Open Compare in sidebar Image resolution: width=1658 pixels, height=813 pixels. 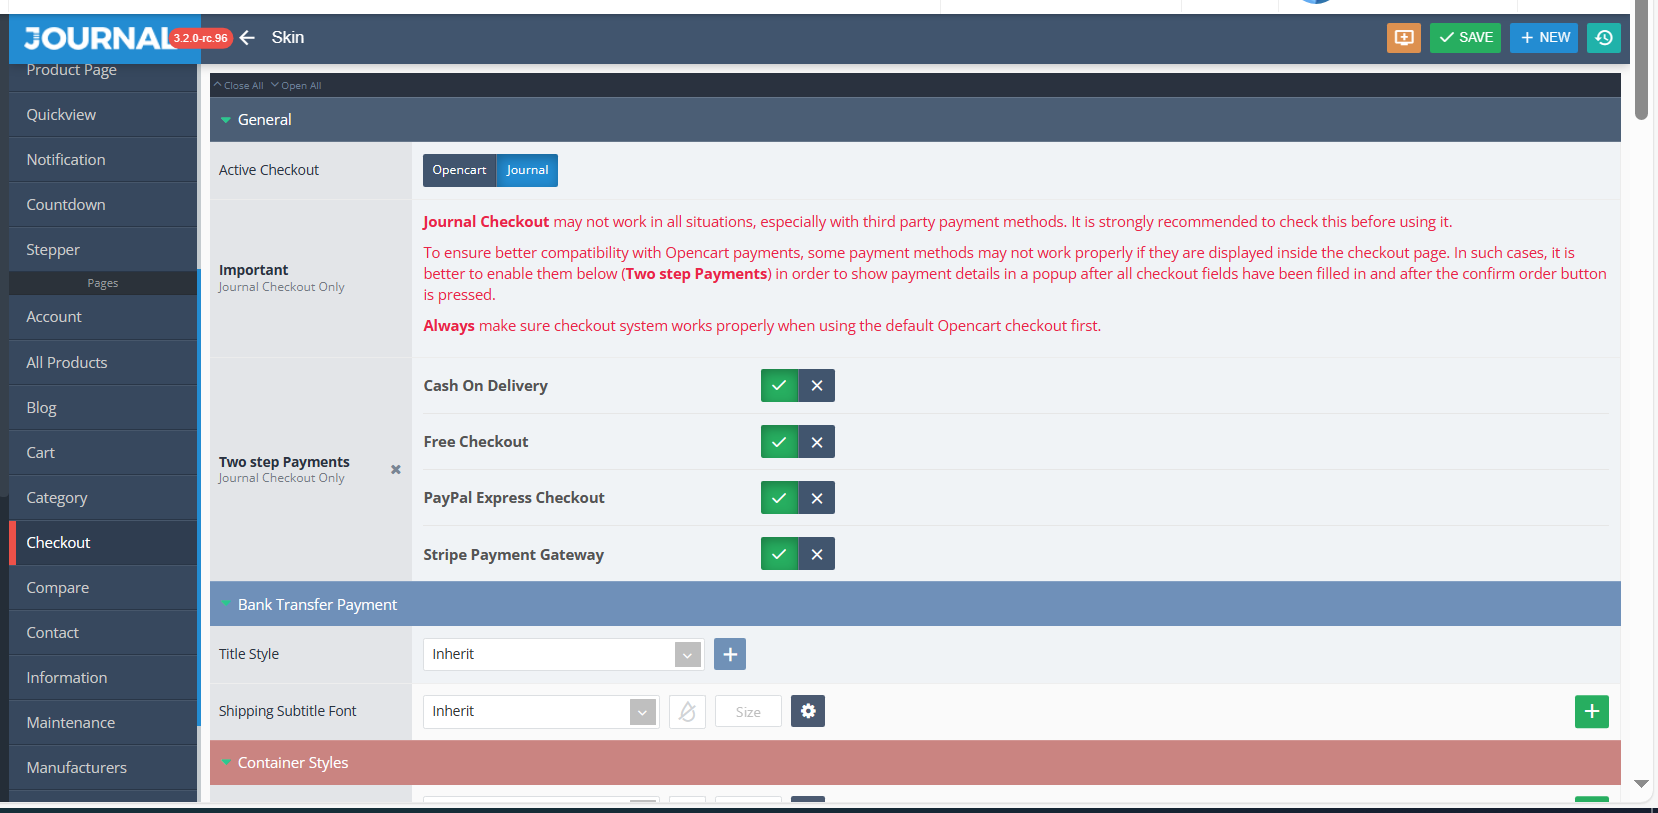click(103, 588)
